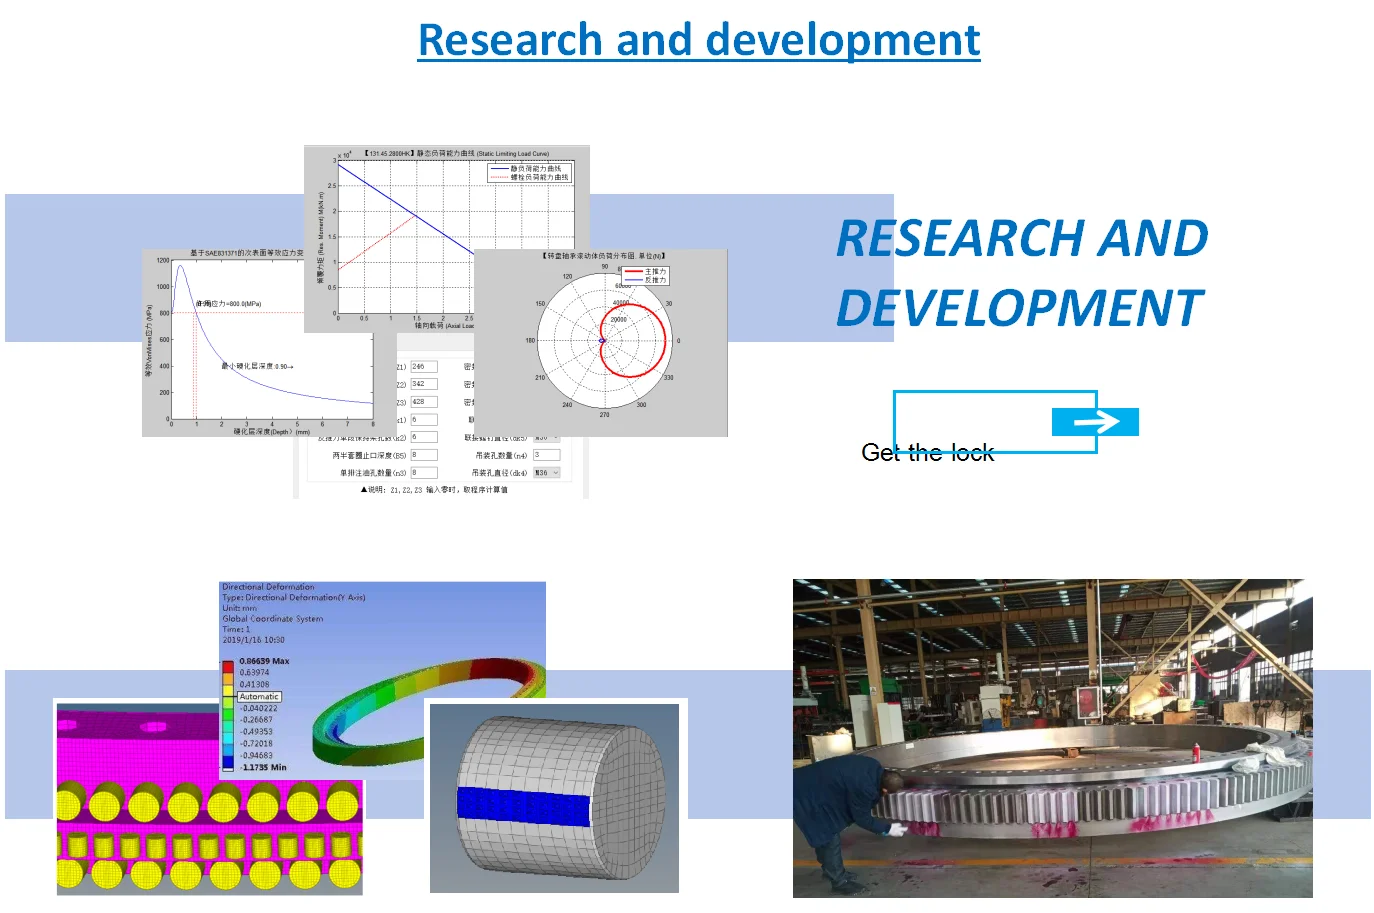Click the red Max swatch in color legend
Image resolution: width=1374 pixels, height=913 pixels.
[x=228, y=666]
